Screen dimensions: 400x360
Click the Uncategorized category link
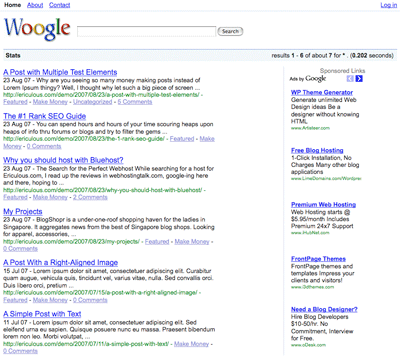pyautogui.click(x=93, y=102)
